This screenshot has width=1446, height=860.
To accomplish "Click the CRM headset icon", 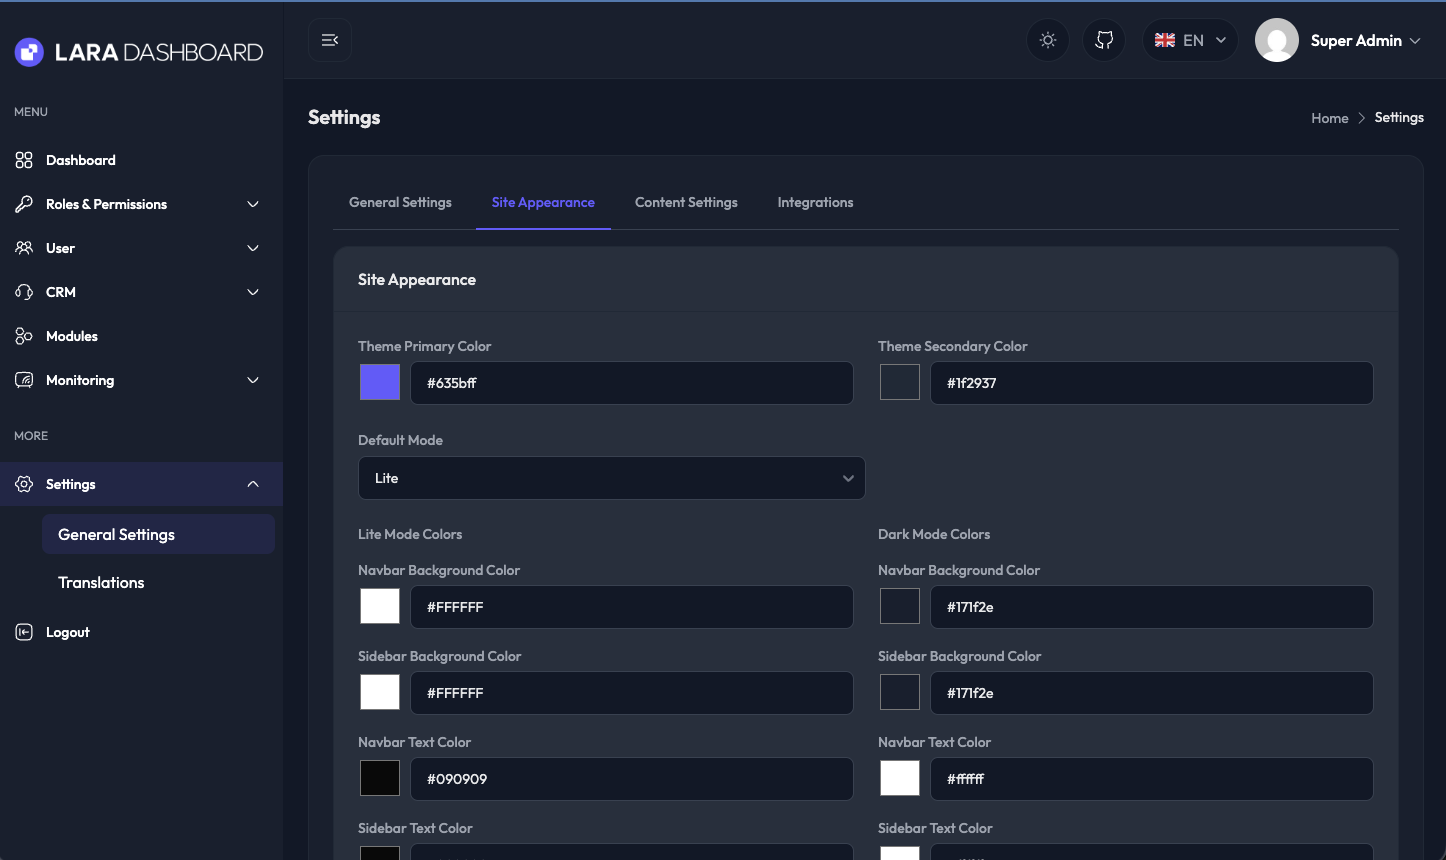I will [x=24, y=292].
